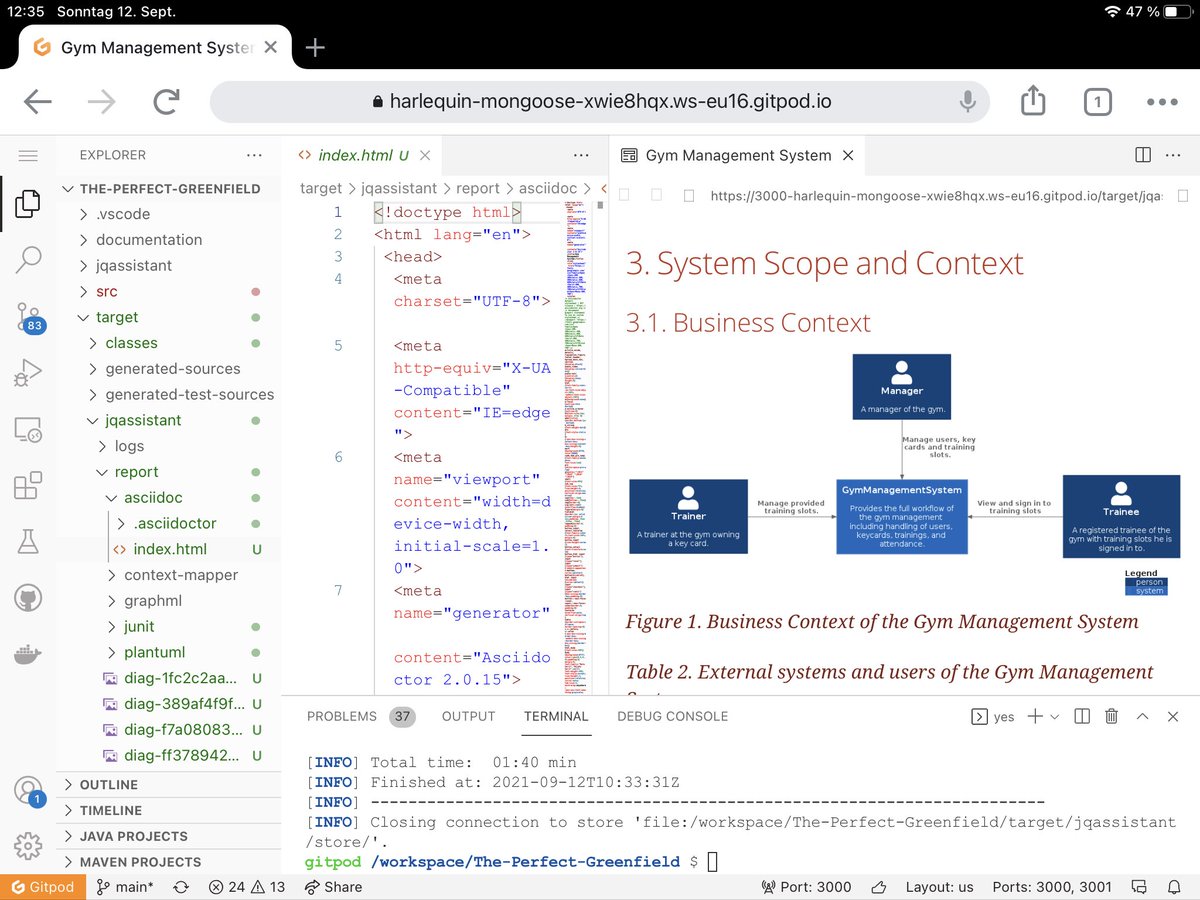Open the GitHub view
The width and height of the screenshot is (1200, 900).
click(28, 599)
